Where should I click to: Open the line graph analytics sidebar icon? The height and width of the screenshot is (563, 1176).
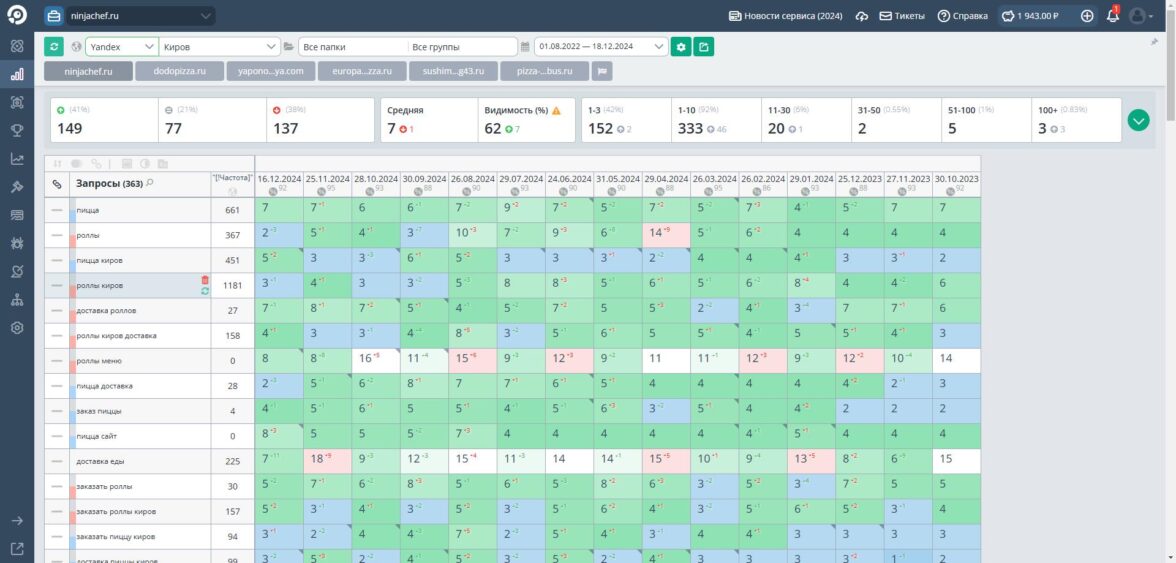pyautogui.click(x=16, y=159)
